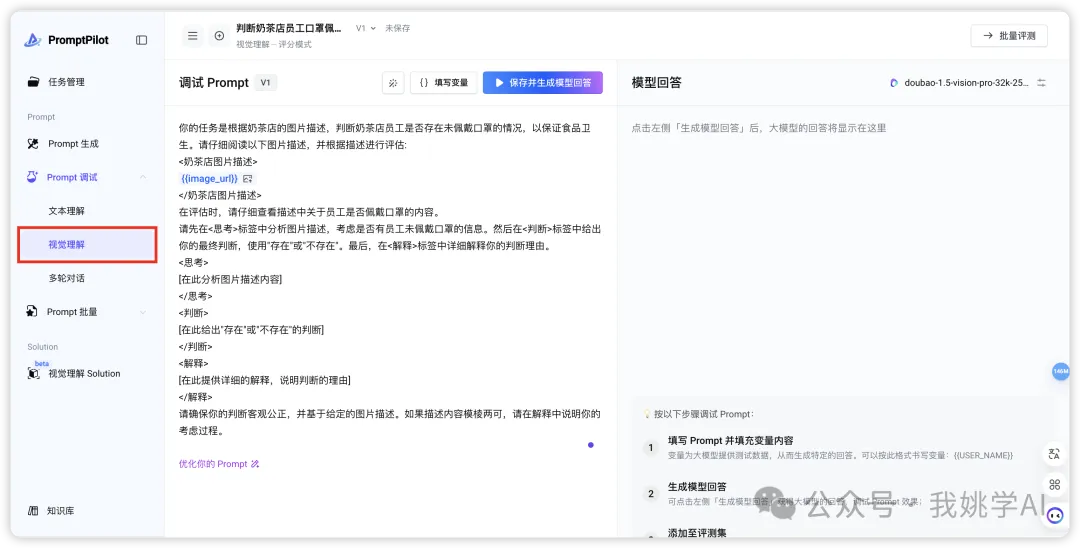Click 保存并生成模型回答 button
The image size is (1080, 548).
[543, 83]
